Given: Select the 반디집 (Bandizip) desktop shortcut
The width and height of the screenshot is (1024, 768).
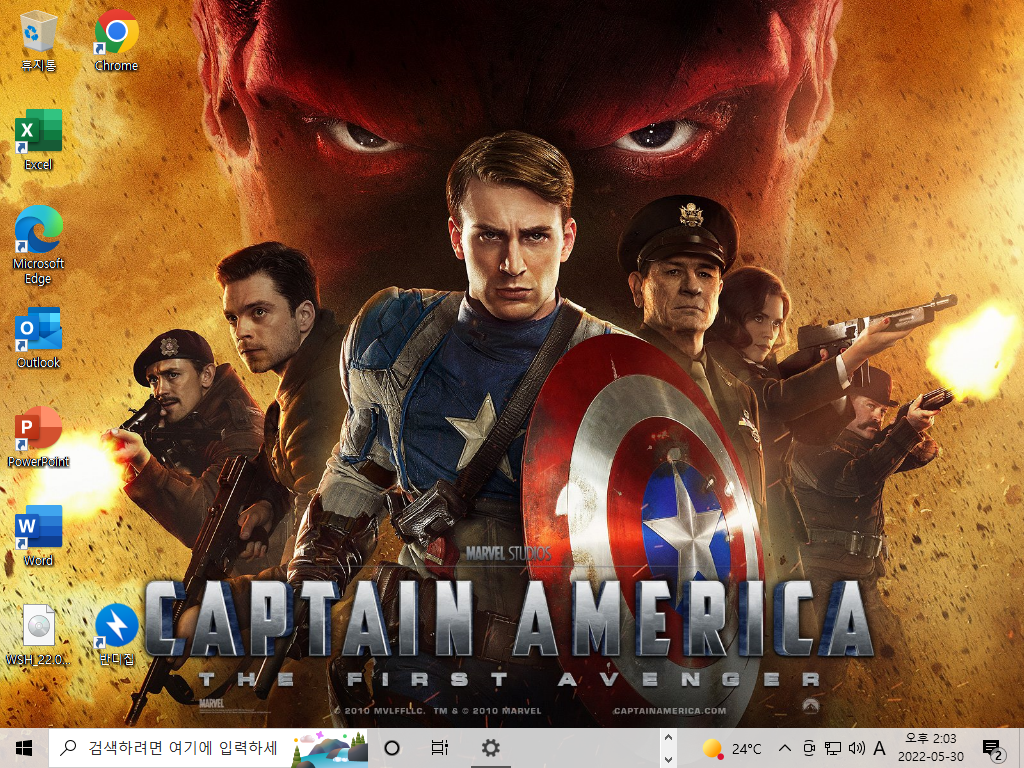Looking at the screenshot, I should [116, 635].
